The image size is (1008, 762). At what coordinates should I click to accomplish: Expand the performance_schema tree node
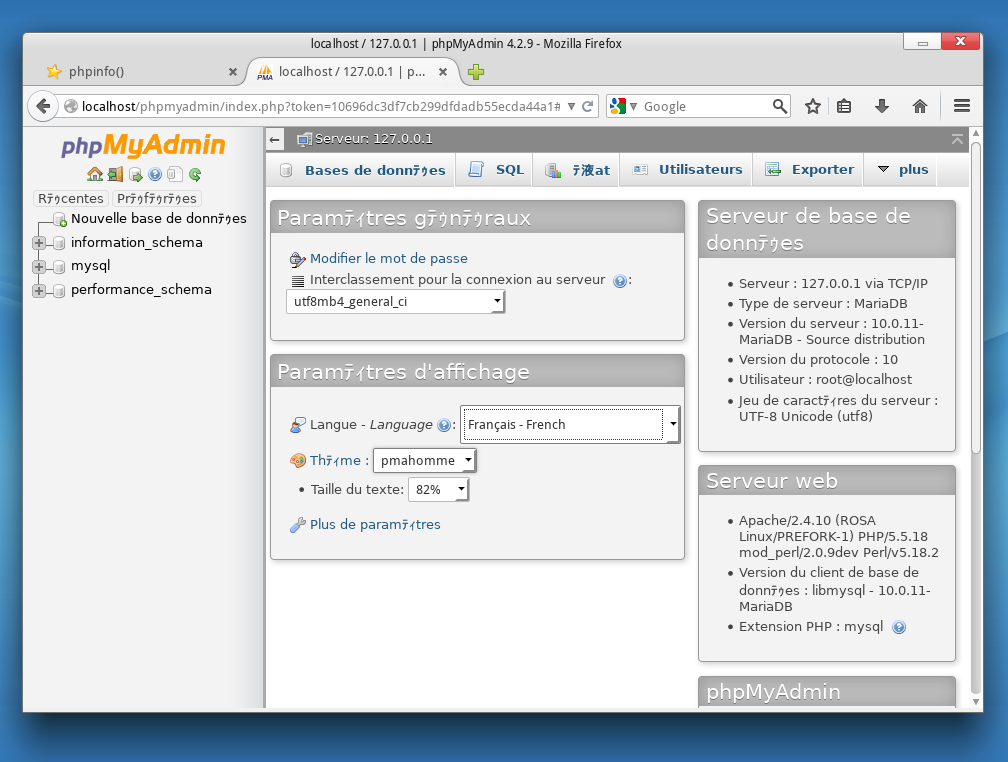39,291
